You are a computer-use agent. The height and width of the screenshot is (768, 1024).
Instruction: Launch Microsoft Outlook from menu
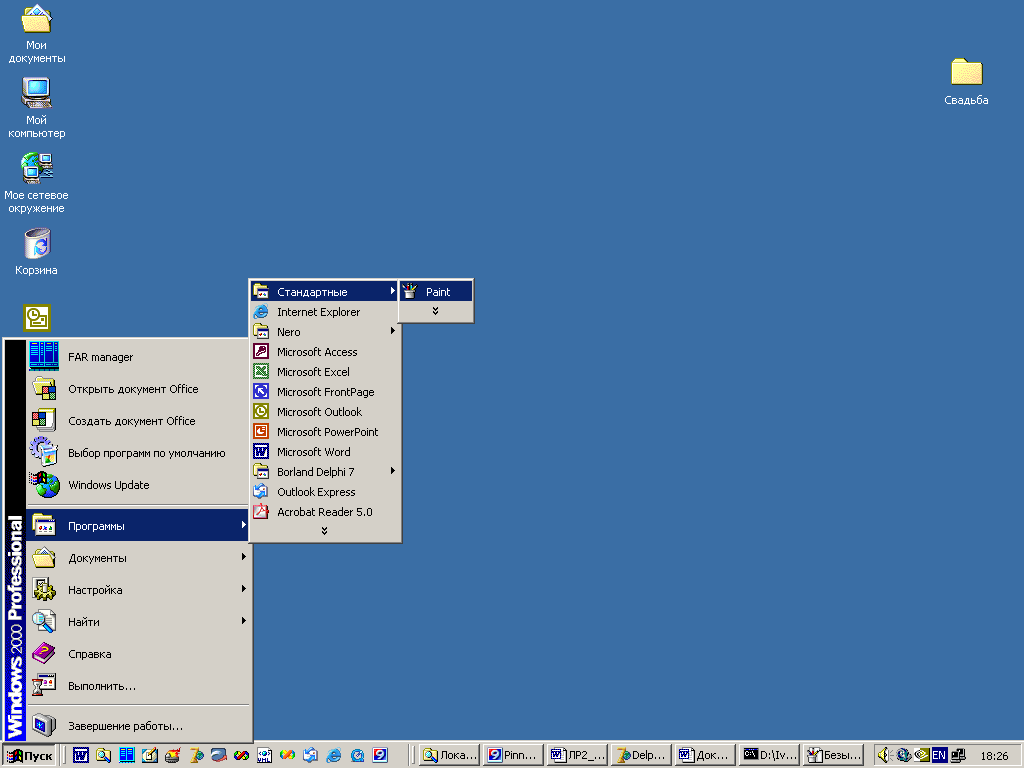tap(325, 411)
